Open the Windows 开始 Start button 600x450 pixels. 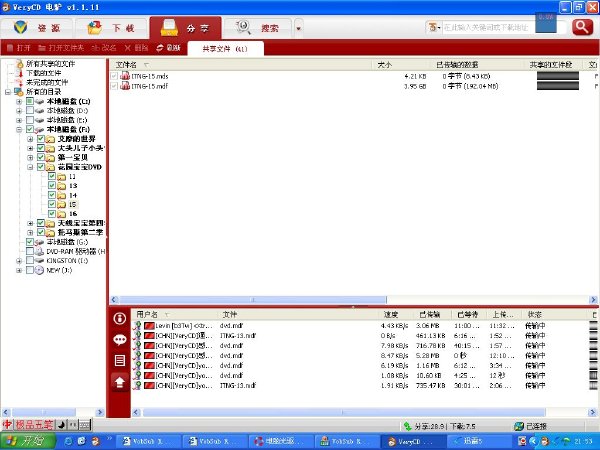coord(27,441)
